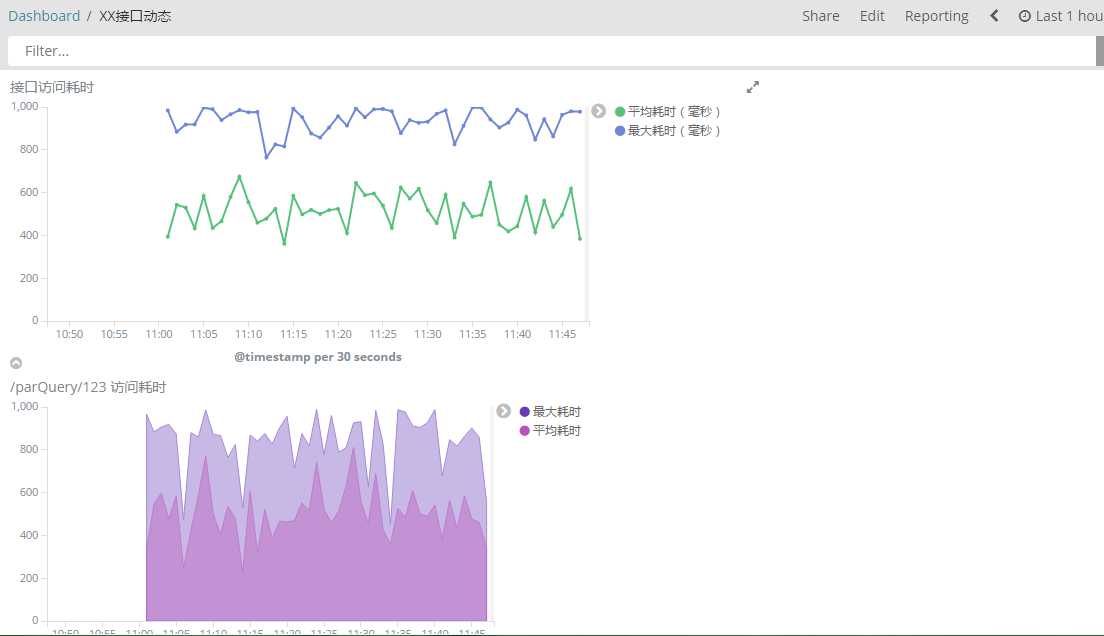The height and width of the screenshot is (636, 1104).
Task: Click the 200 y-axis label of area chart
Action: [x=29, y=578]
